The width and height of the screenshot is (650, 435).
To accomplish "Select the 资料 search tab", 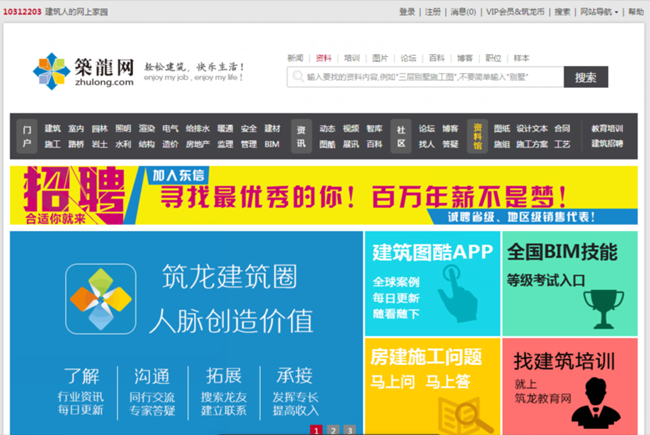I will click(x=324, y=58).
